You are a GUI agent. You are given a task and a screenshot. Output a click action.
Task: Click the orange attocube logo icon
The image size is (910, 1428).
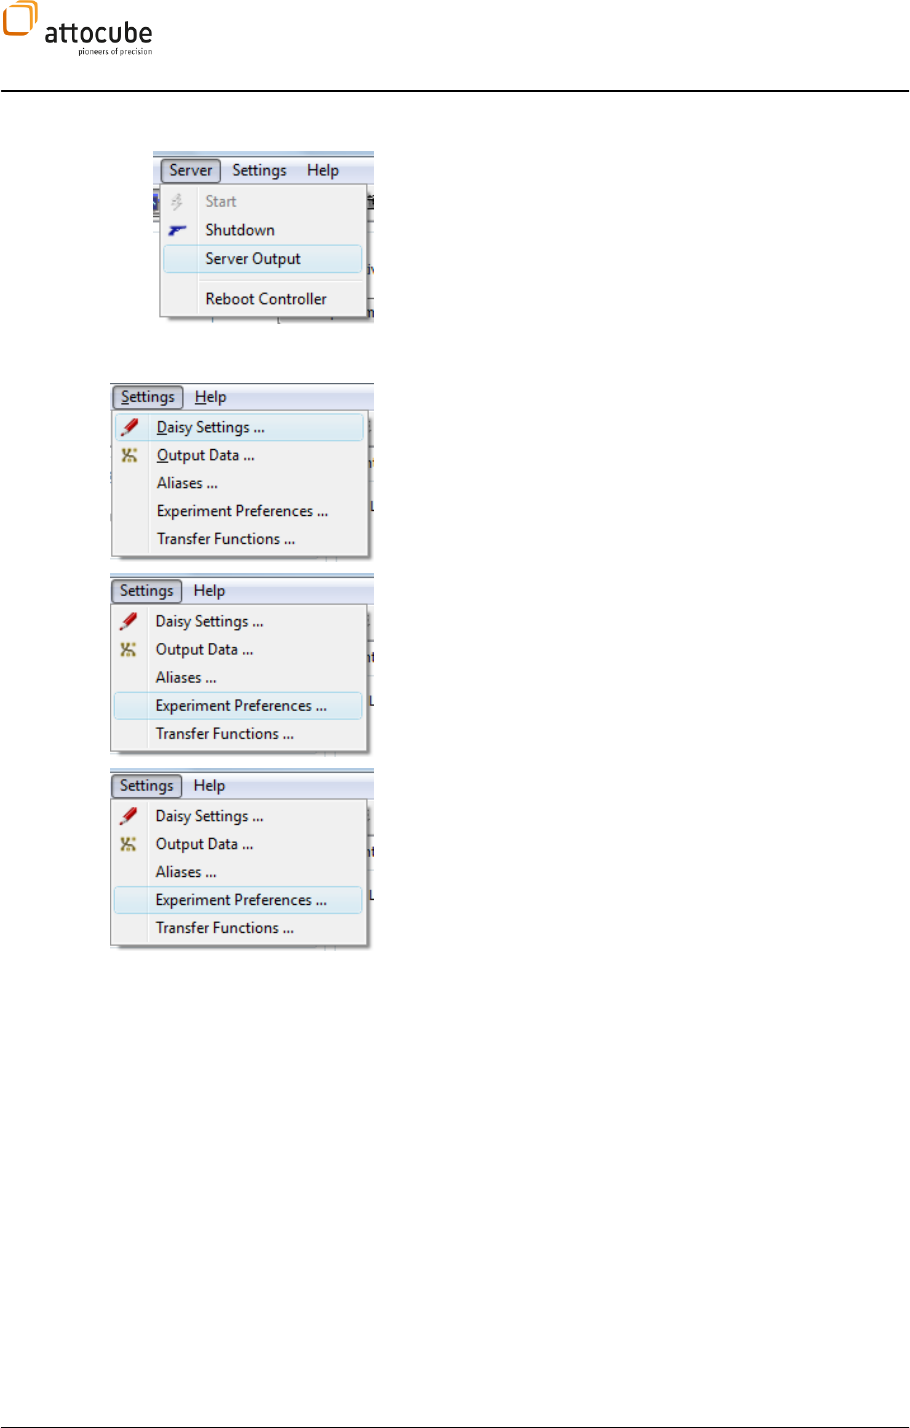[20, 18]
